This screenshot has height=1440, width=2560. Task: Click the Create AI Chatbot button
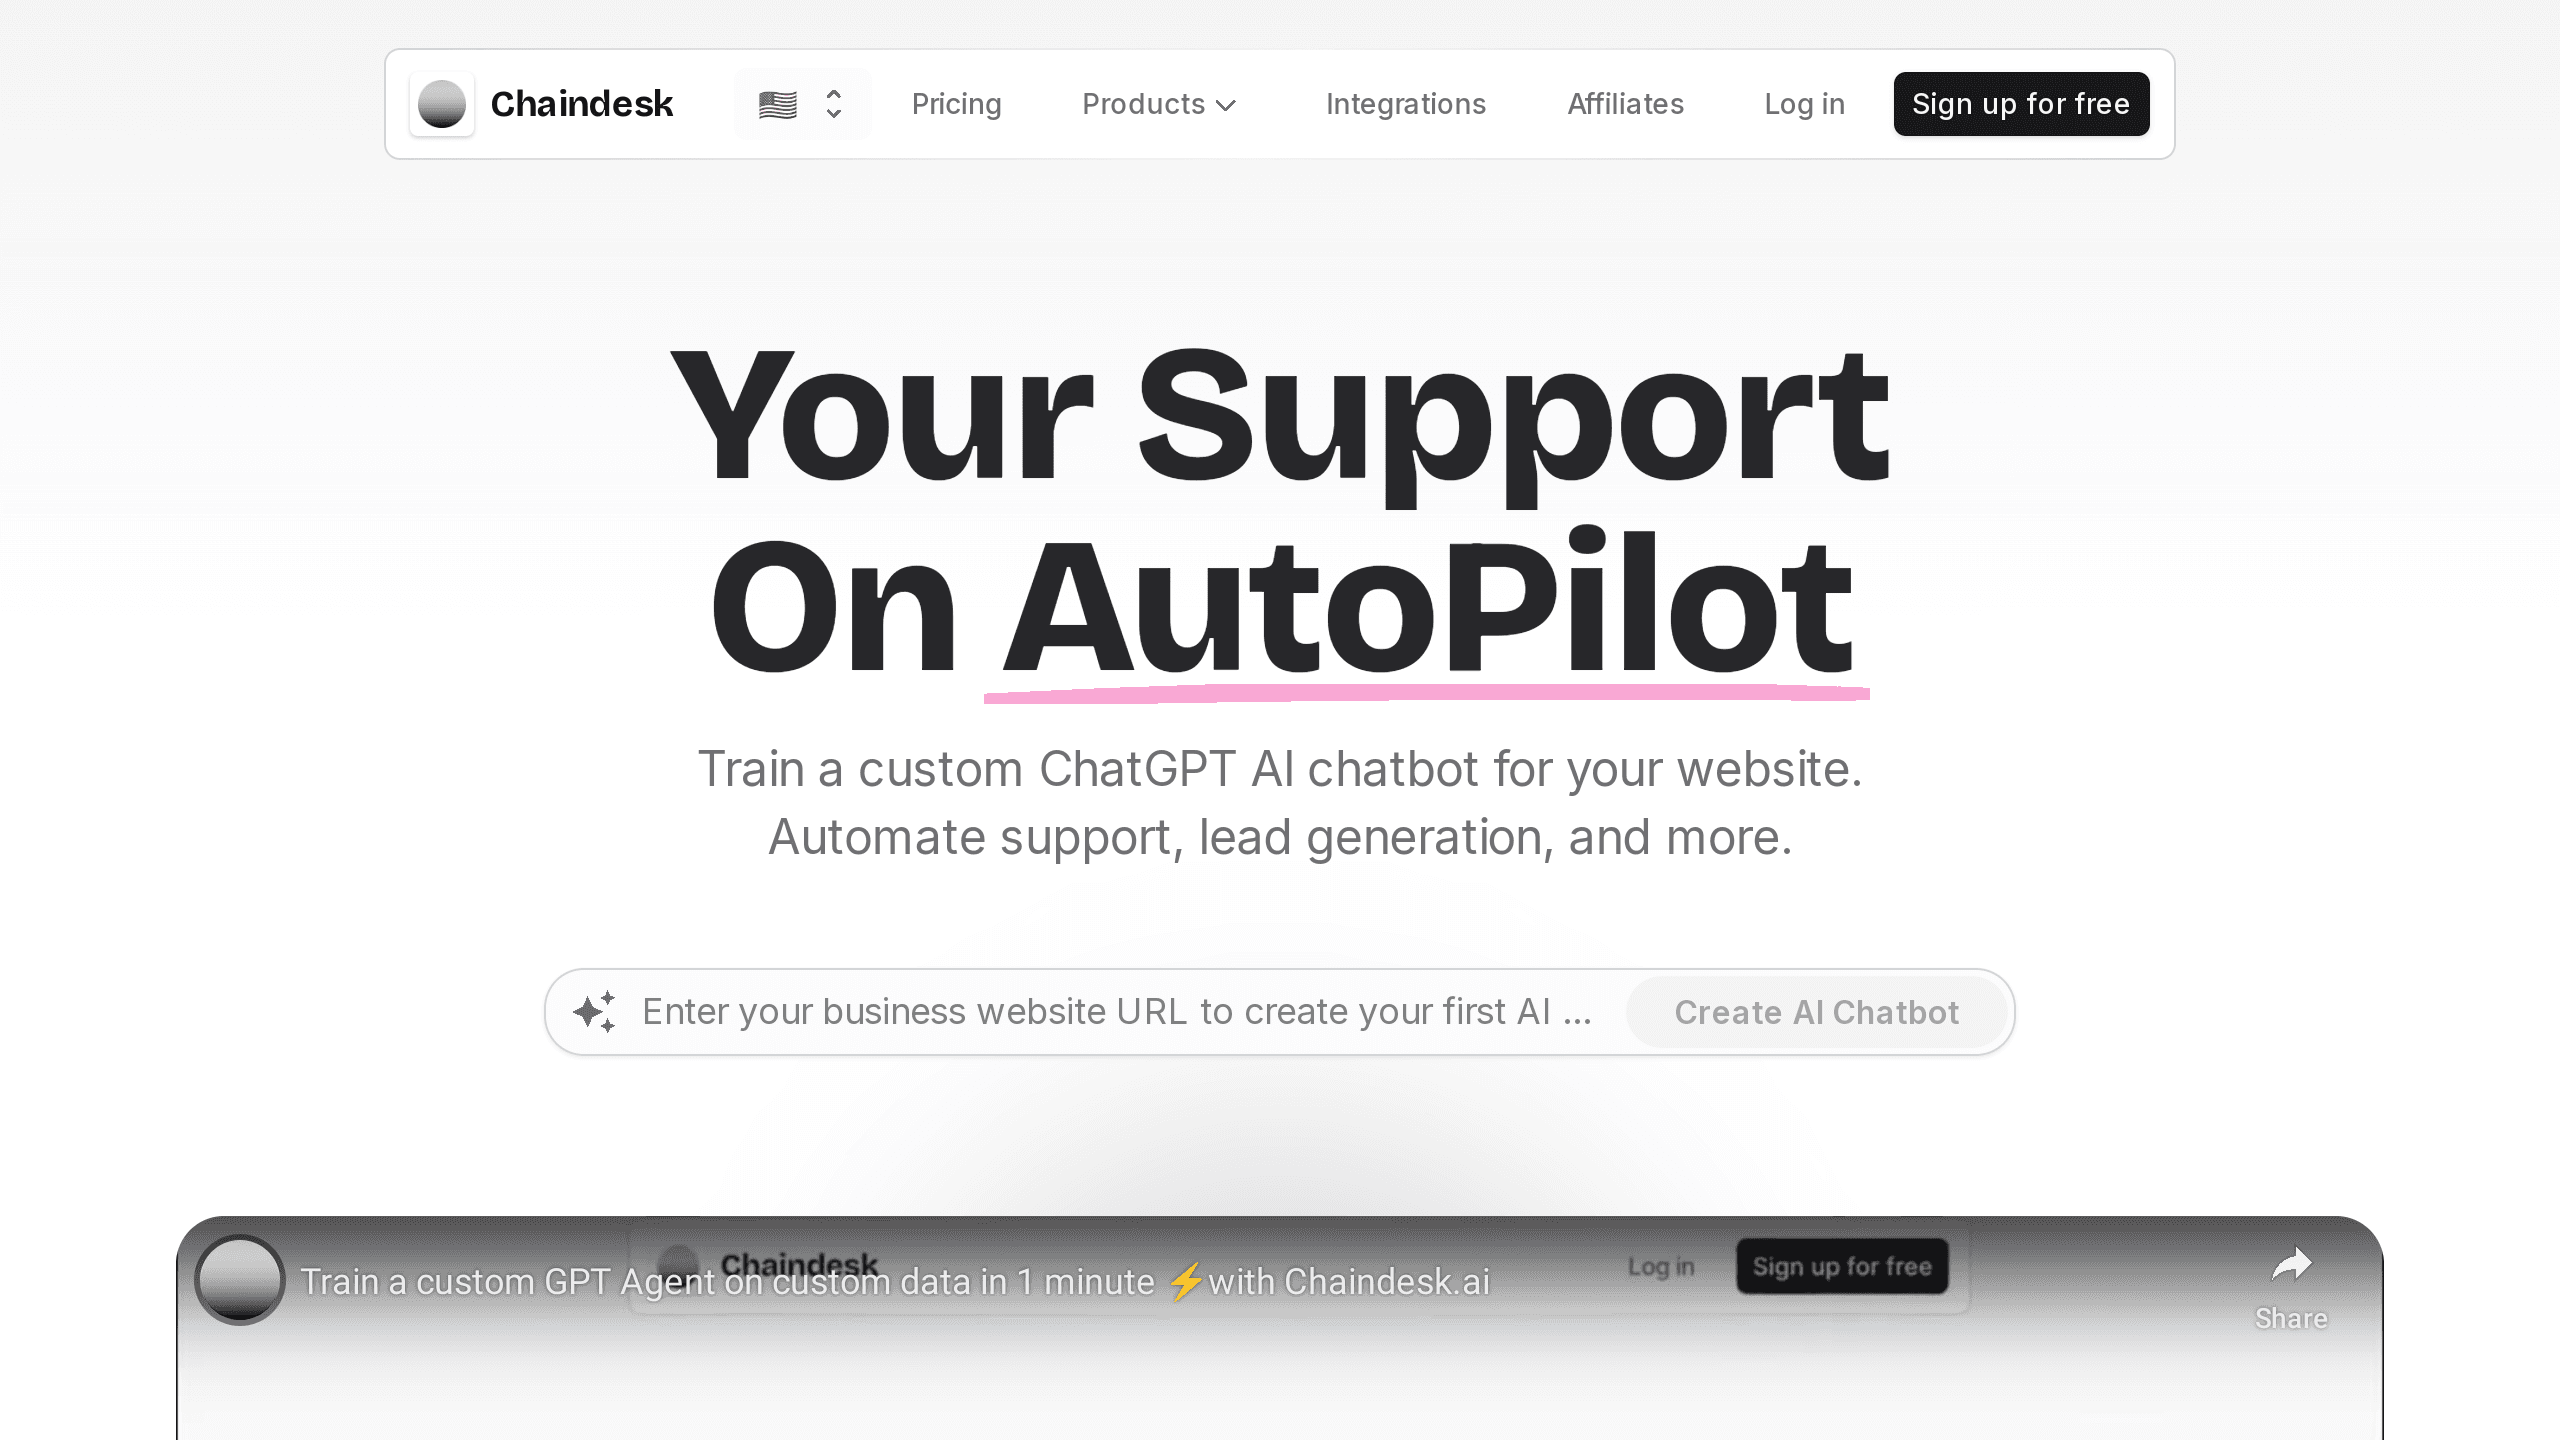tap(1816, 1011)
